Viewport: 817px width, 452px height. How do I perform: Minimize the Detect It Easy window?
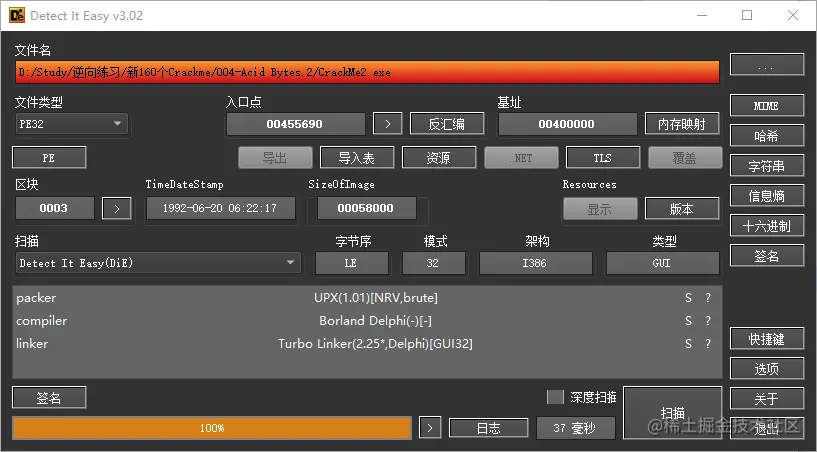coord(702,15)
